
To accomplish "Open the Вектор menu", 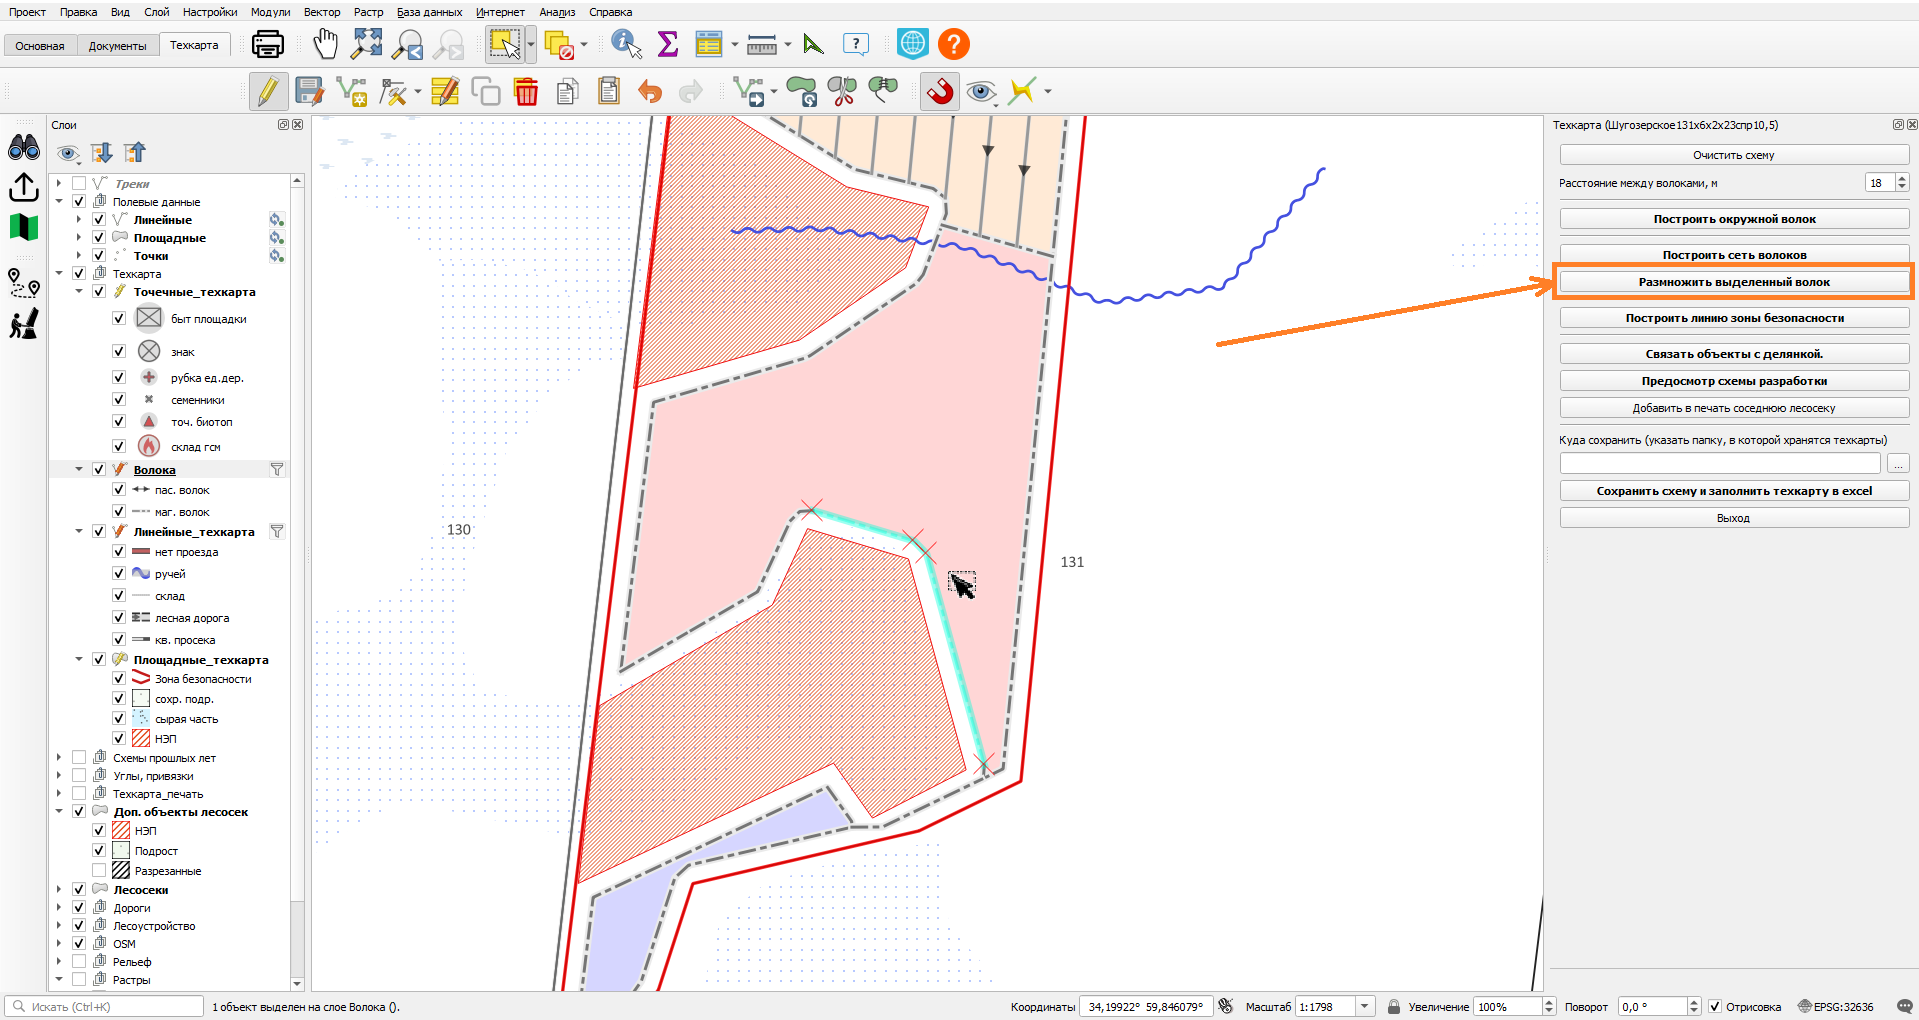I will click(x=322, y=12).
